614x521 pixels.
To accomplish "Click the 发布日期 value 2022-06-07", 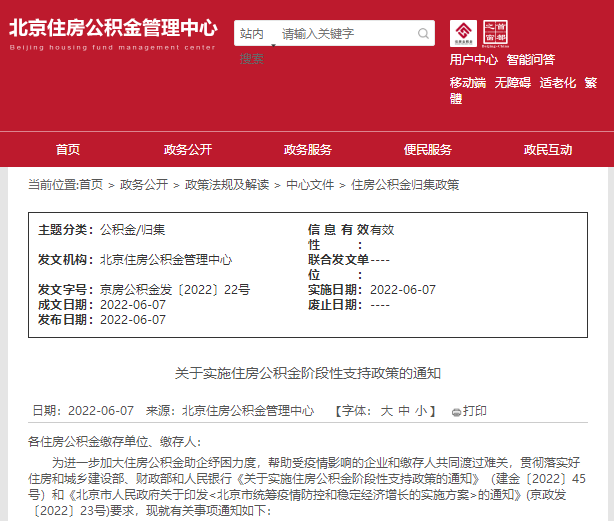I will point(133,320).
